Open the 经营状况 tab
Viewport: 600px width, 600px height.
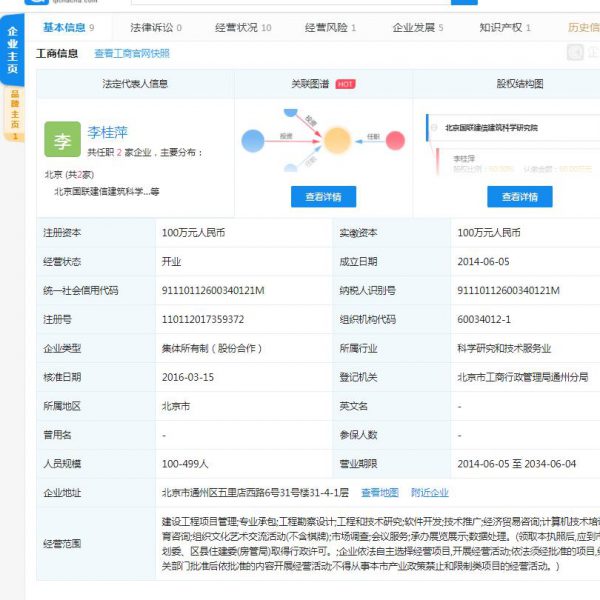(x=243, y=28)
